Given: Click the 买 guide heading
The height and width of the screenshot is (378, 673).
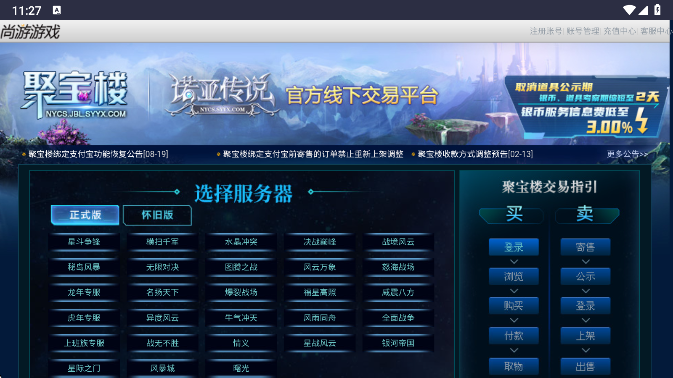Looking at the screenshot, I should 514,214.
